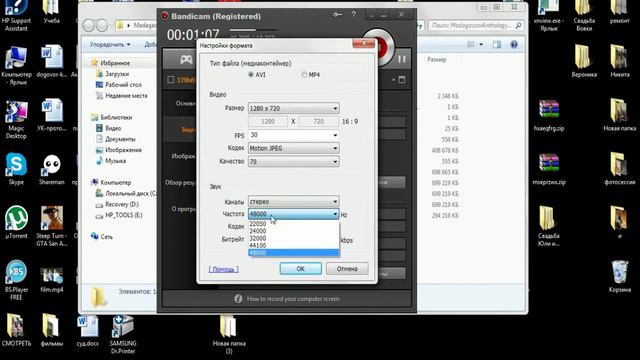Select the HP Support Assistant desktop icon
The image size is (640, 360).
tap(16, 16)
